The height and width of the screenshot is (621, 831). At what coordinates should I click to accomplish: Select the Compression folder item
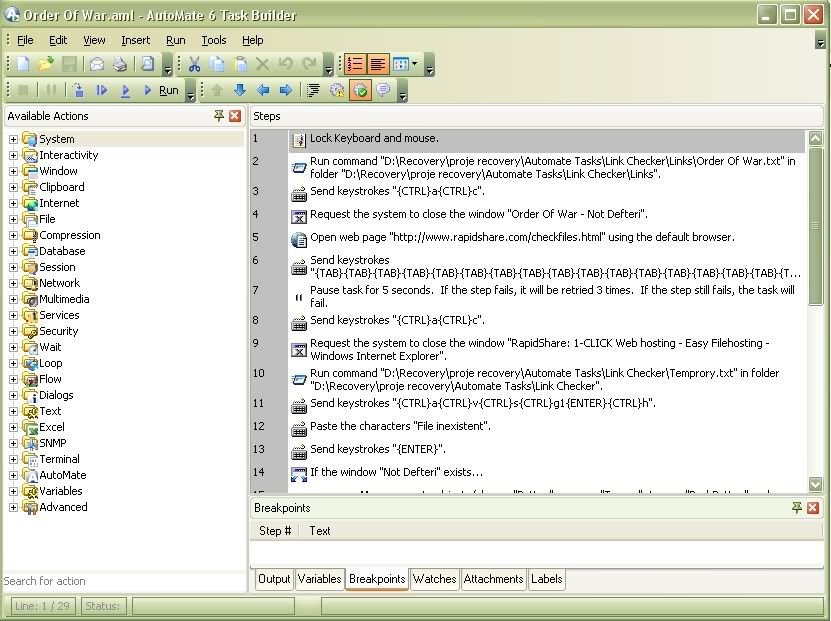[69, 235]
